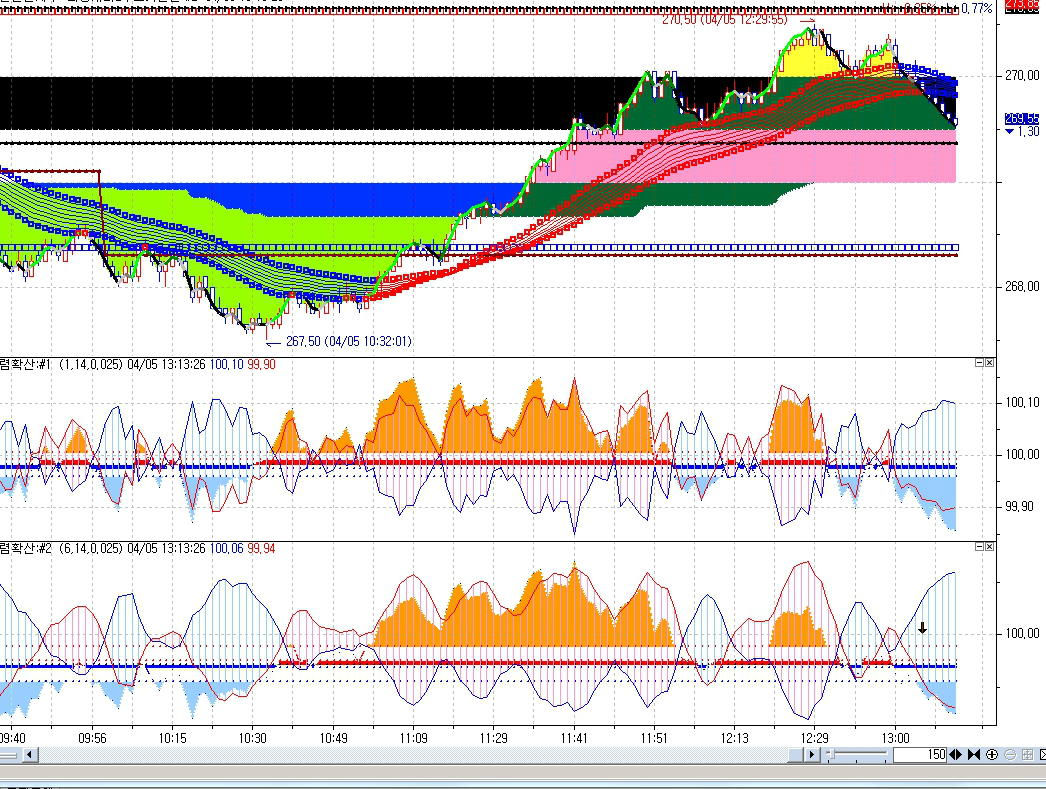Viewport: 1046px width, 789px height.
Task: Click the grid layout icon in bottom toolbar
Action: pyautogui.click(x=1026, y=755)
